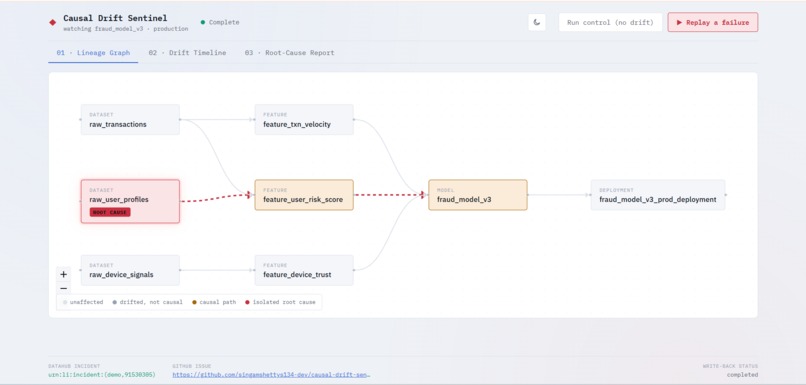The height and width of the screenshot is (385, 806).
Task: Click the 'unaffected' legend entry
Action: (x=83, y=302)
